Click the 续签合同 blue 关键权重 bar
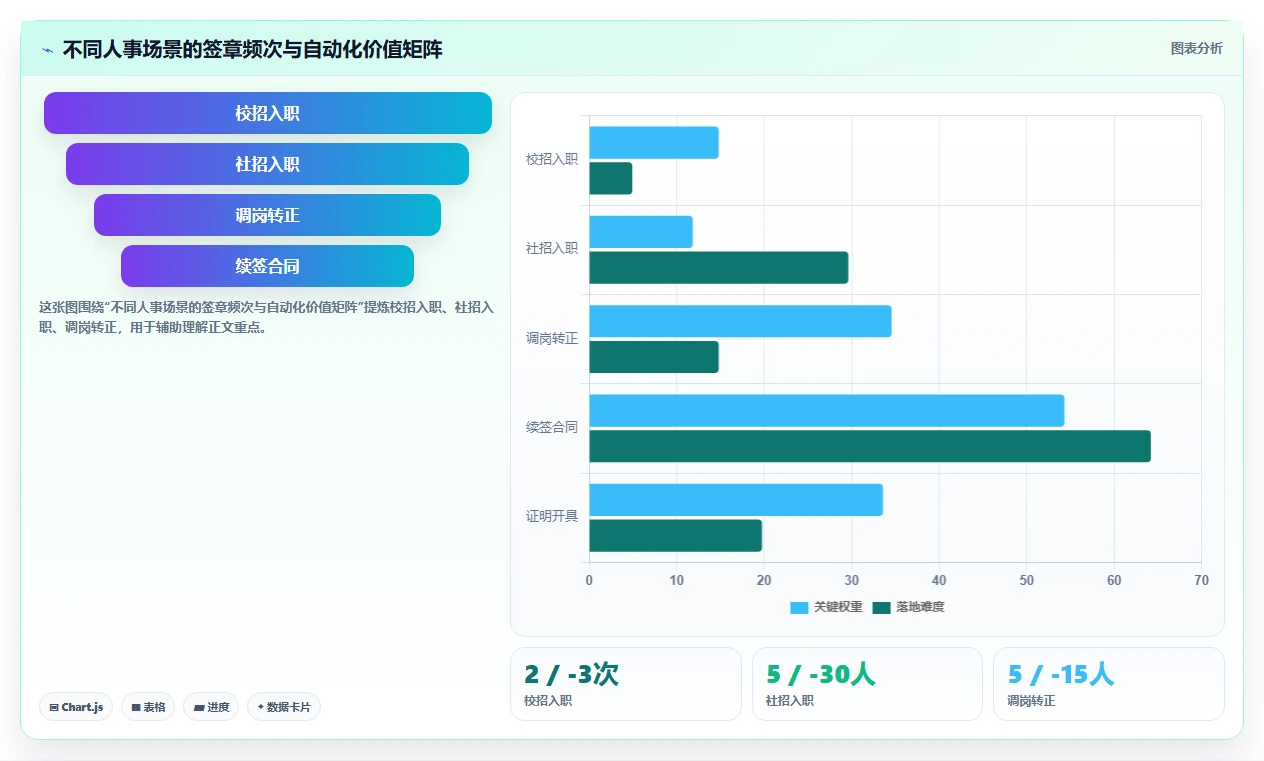The height and width of the screenshot is (761, 1264). (x=827, y=410)
